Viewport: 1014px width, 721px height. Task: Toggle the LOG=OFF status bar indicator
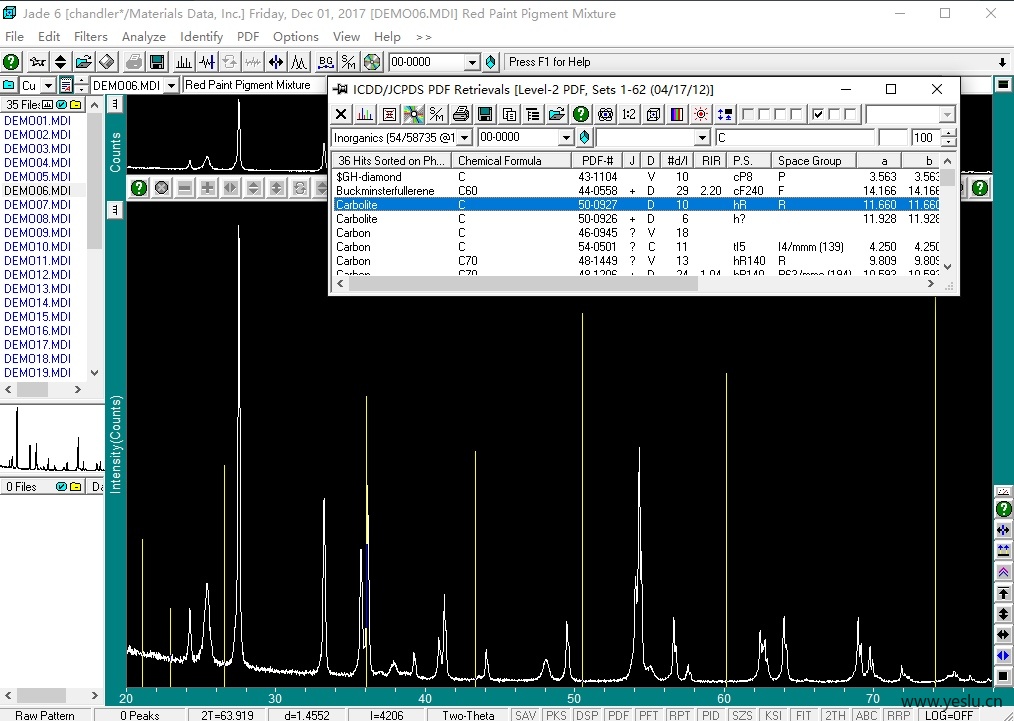(949, 715)
